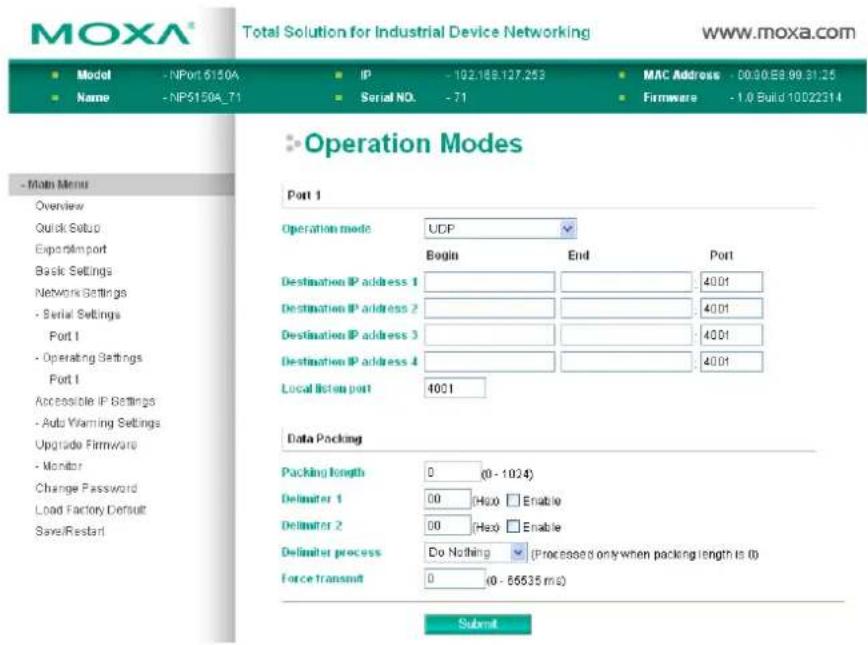Click the Force transmit input field
This screenshot has height=645, width=868.
pos(454,579)
